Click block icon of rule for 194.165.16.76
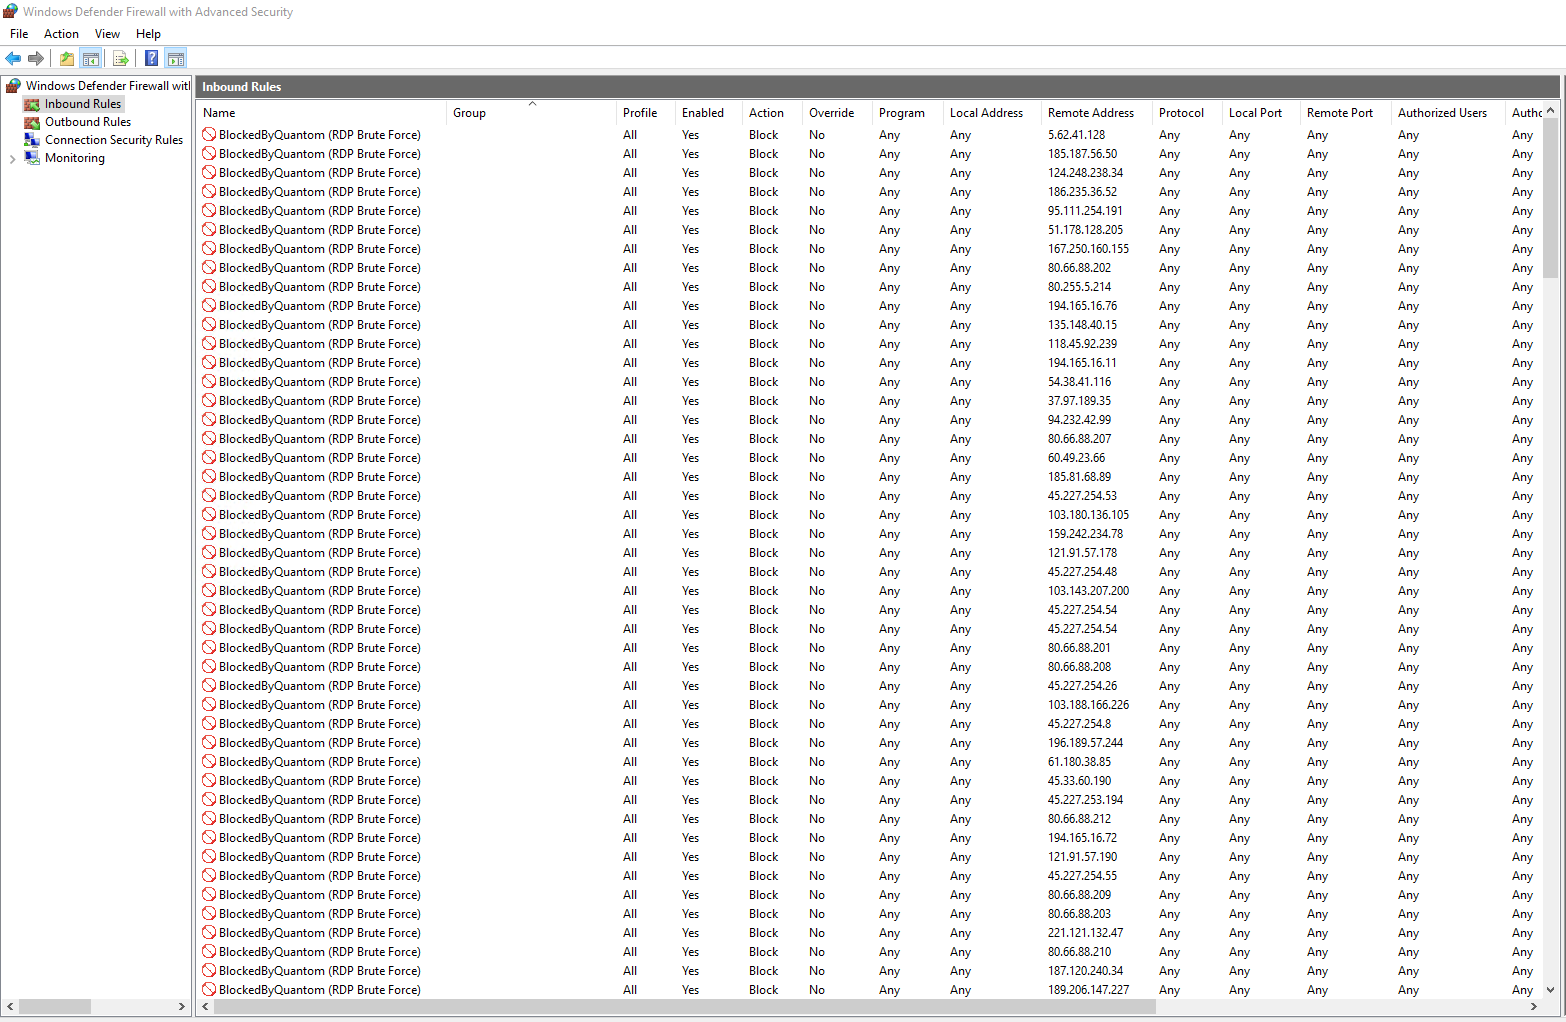 pyautogui.click(x=209, y=305)
